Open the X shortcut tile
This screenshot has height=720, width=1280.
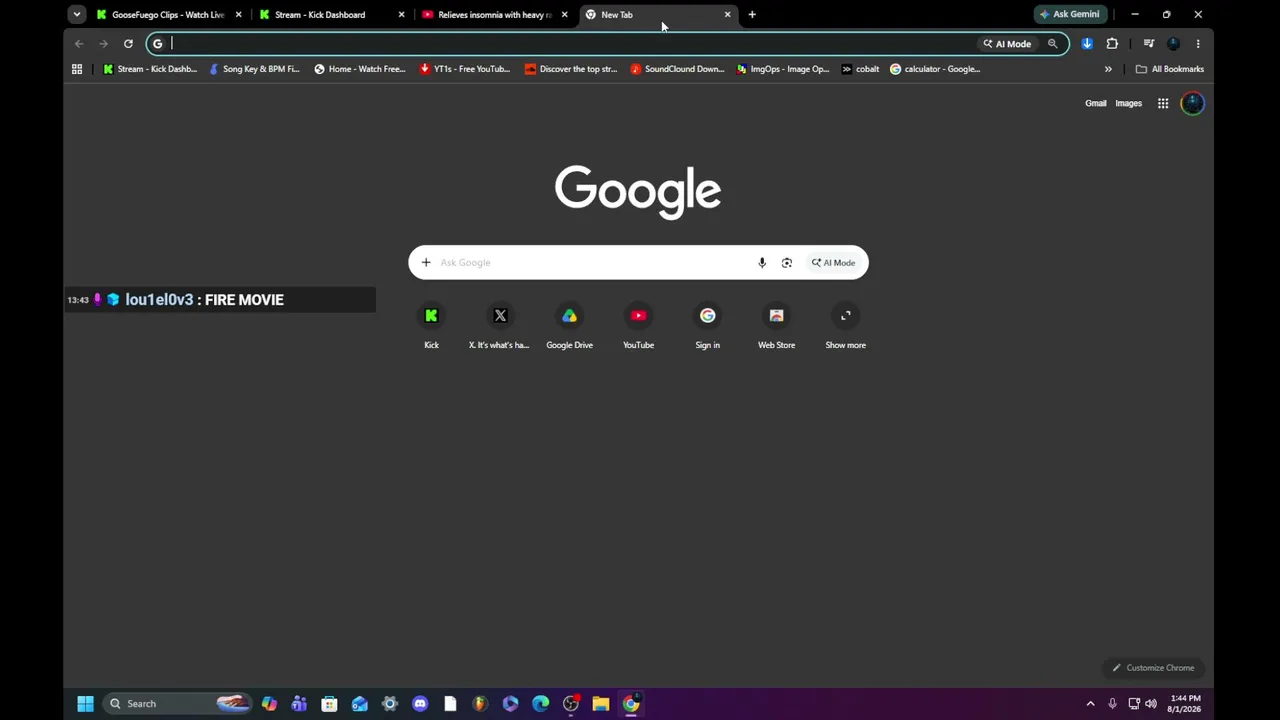click(500, 327)
